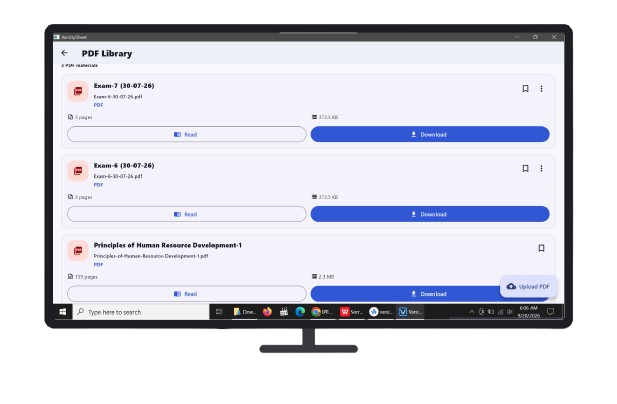Switch to the WPS taskbar window
The height and width of the screenshot is (404, 617).
tap(351, 312)
